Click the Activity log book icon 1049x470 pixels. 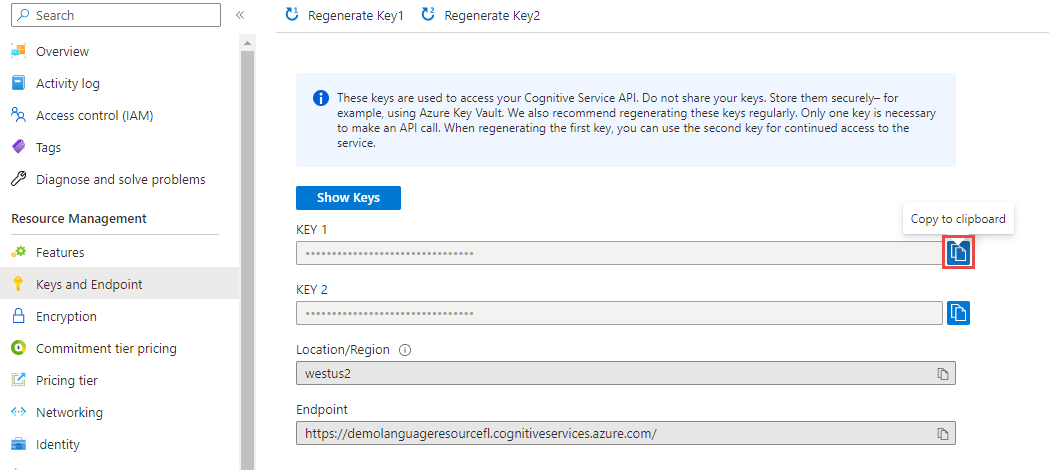tap(19, 83)
